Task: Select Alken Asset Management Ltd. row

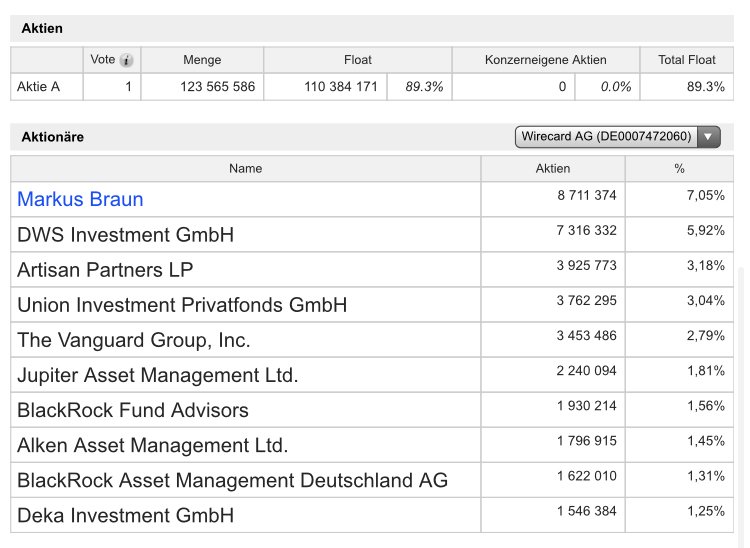Action: pyautogui.click(x=152, y=445)
